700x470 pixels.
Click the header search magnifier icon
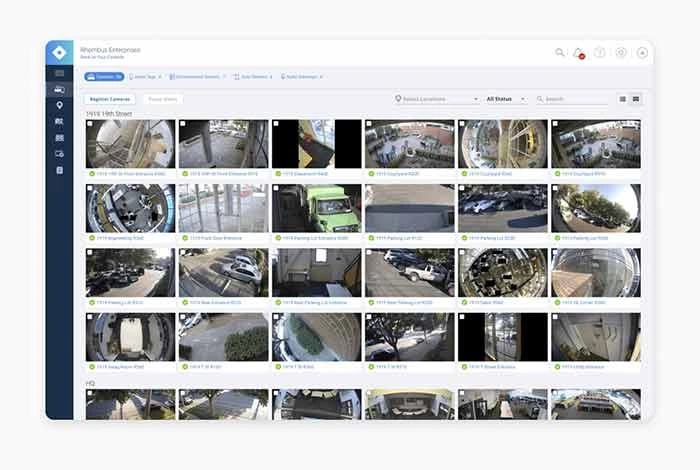559,53
